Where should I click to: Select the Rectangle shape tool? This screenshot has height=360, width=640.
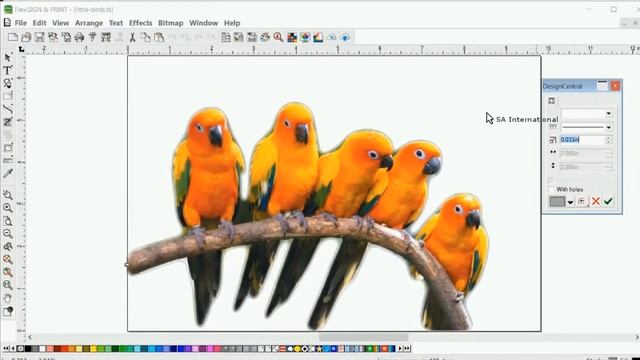click(x=8, y=96)
